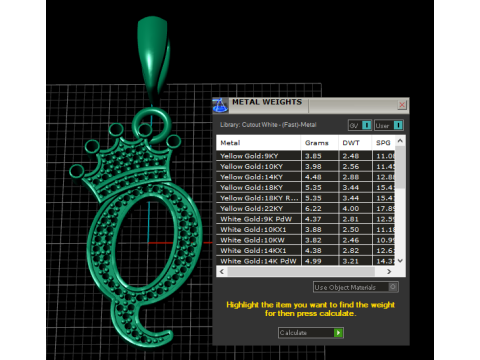Click the horizontal scroll left arrow
Image resolution: width=480 pixels, height=360 pixels.
click(222, 272)
